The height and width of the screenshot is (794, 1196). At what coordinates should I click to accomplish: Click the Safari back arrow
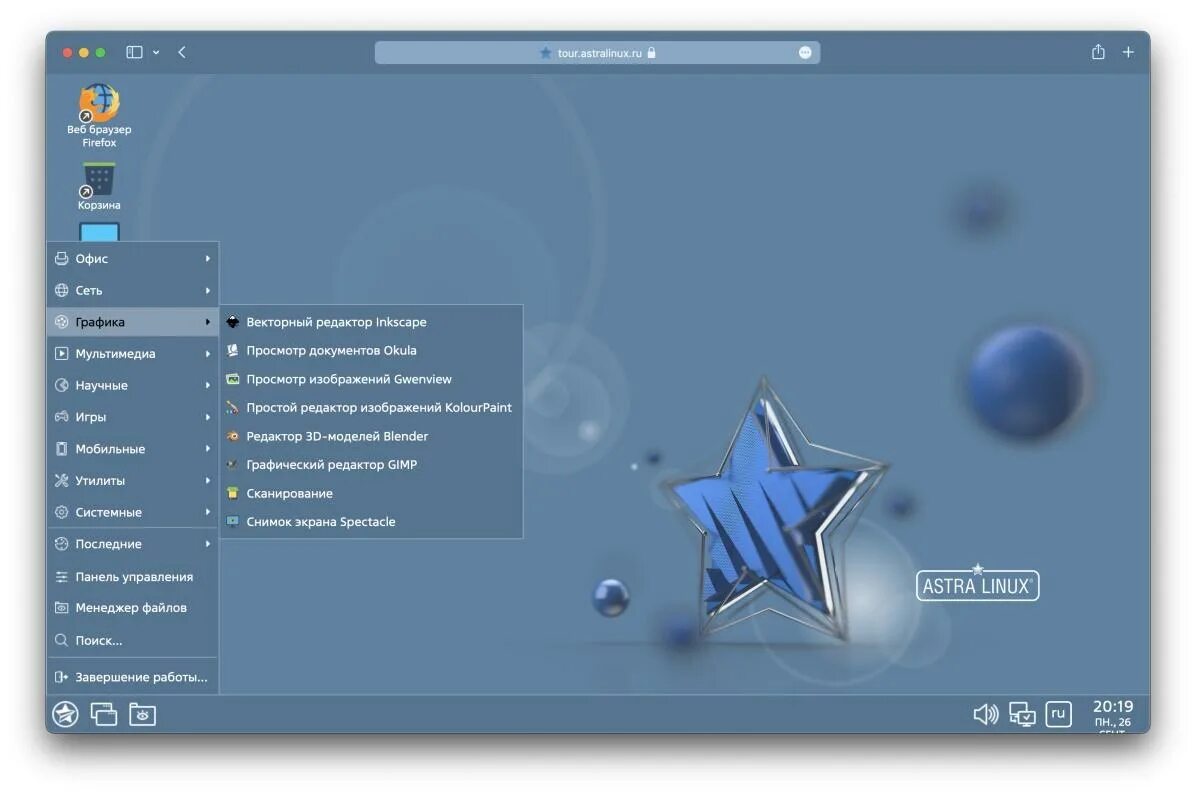click(x=182, y=52)
